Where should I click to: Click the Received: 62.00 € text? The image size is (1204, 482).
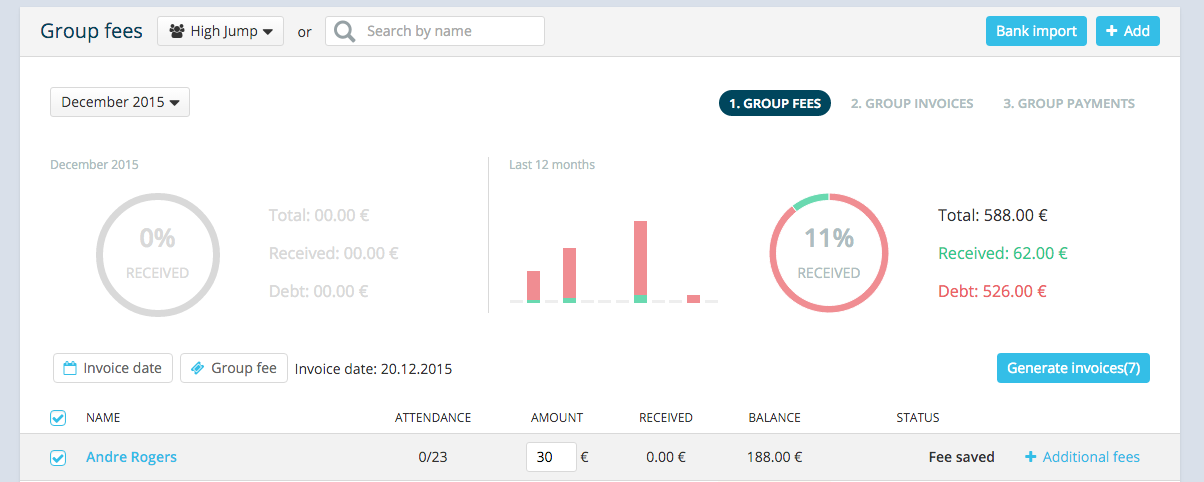point(1003,253)
